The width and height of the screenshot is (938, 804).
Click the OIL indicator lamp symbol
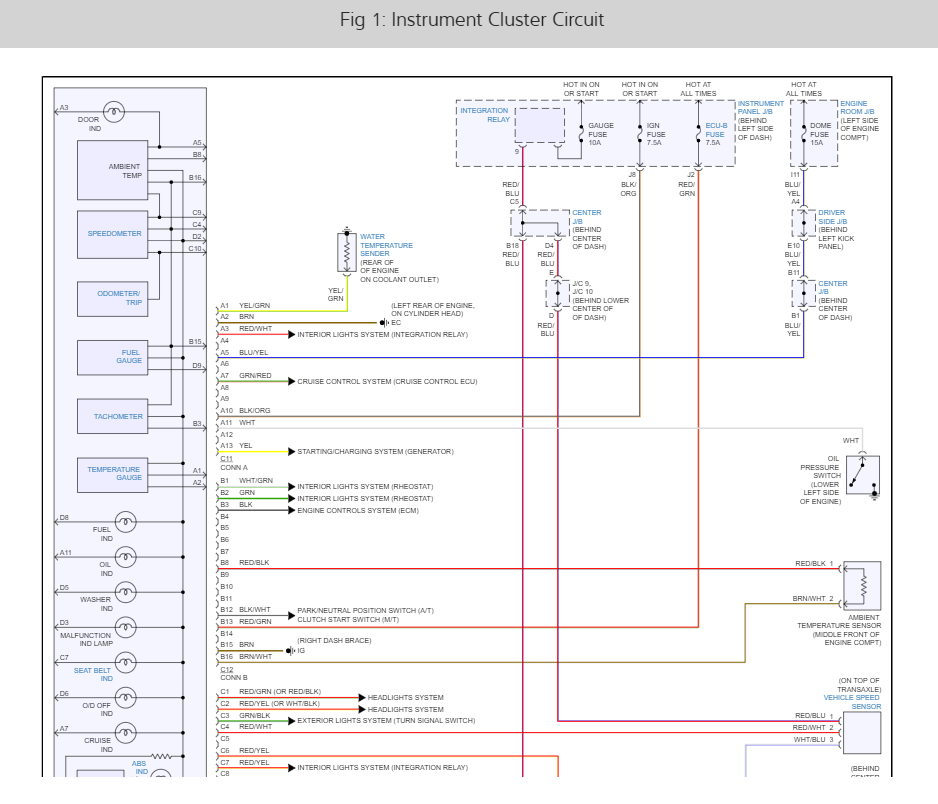point(126,556)
